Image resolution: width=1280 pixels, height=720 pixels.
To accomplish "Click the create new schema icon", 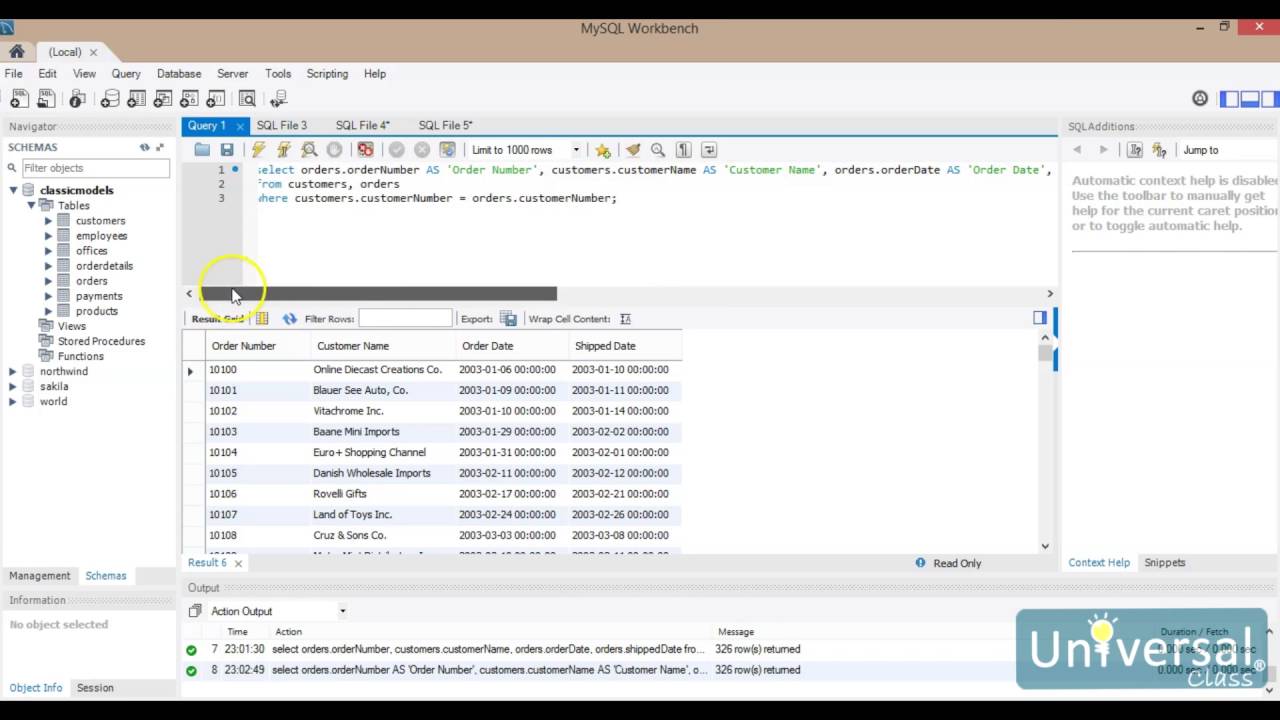I will tap(110, 98).
